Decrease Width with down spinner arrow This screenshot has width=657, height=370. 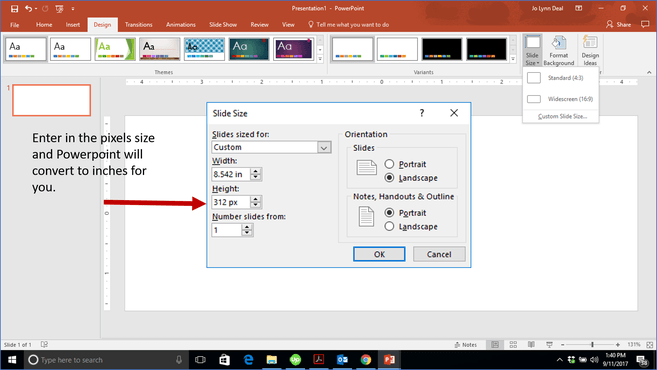pos(256,177)
